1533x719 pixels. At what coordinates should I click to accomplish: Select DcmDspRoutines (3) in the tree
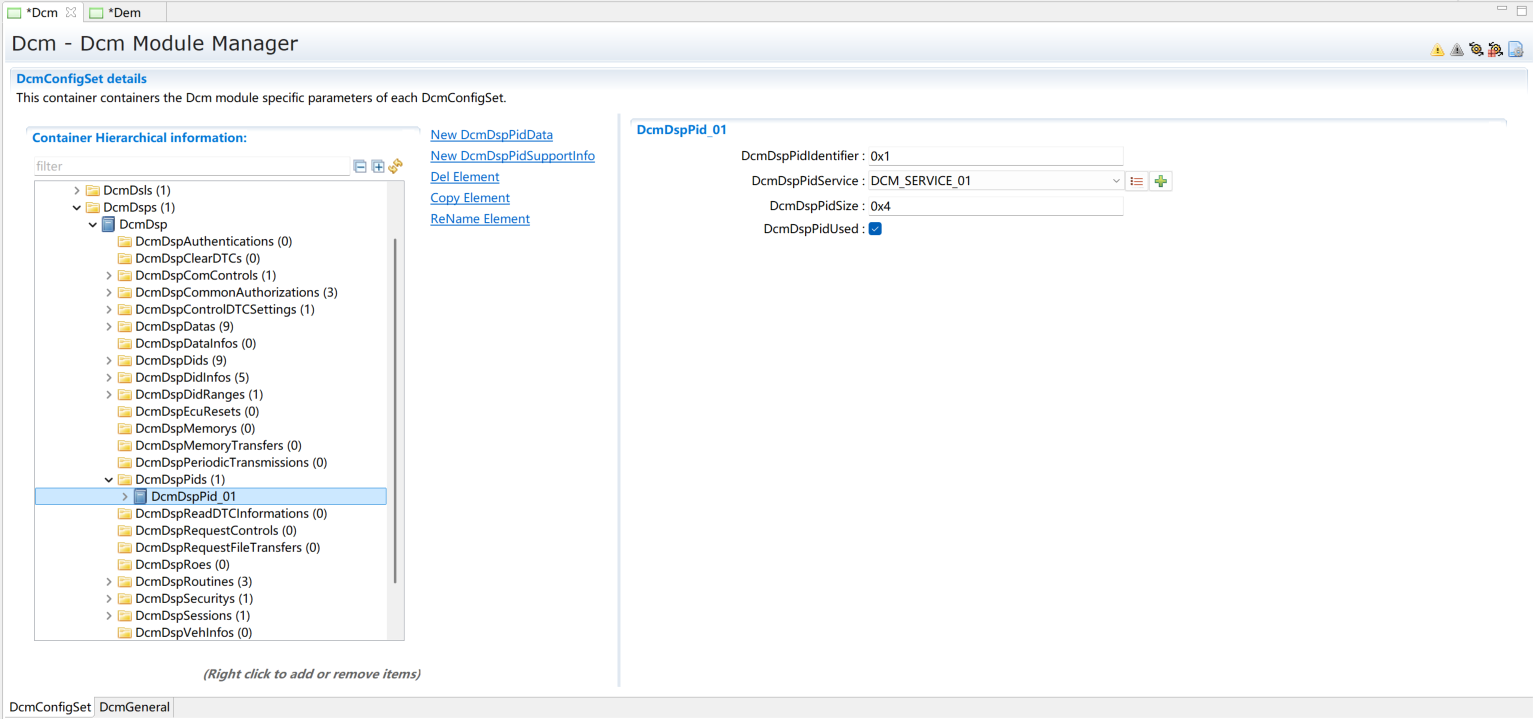click(x=193, y=582)
